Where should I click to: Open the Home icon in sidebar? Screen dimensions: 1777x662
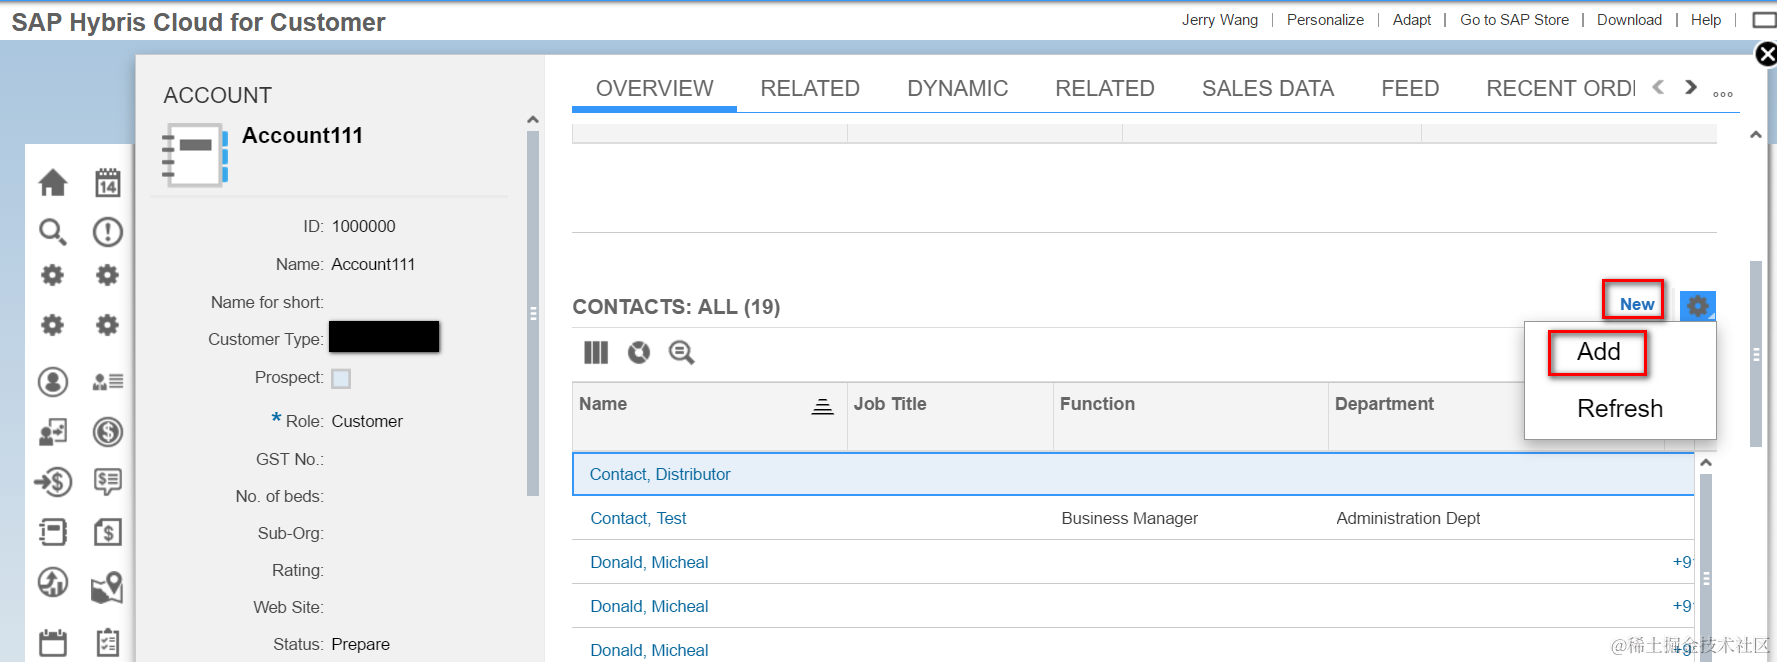(53, 183)
